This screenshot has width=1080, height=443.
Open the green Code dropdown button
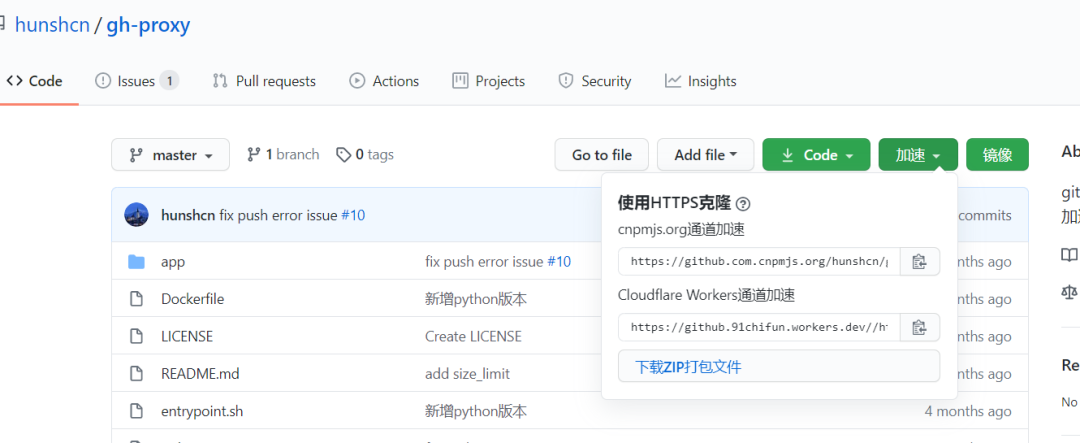coord(816,155)
